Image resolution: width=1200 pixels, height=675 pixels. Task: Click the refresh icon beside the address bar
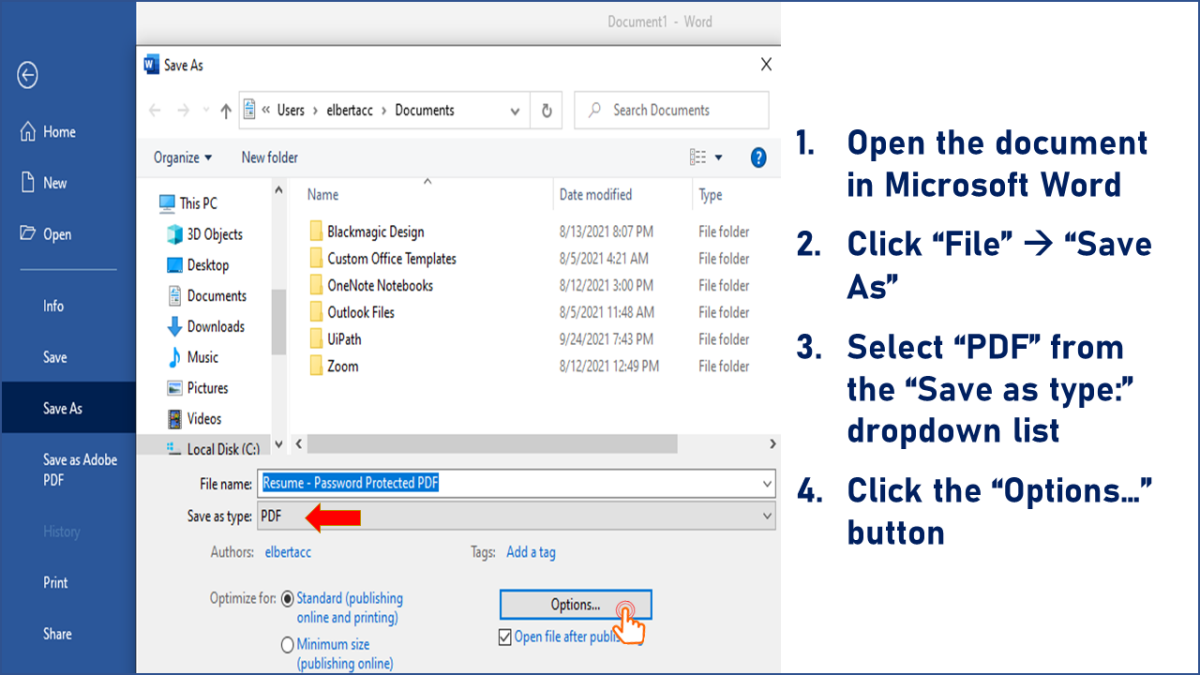pos(546,110)
